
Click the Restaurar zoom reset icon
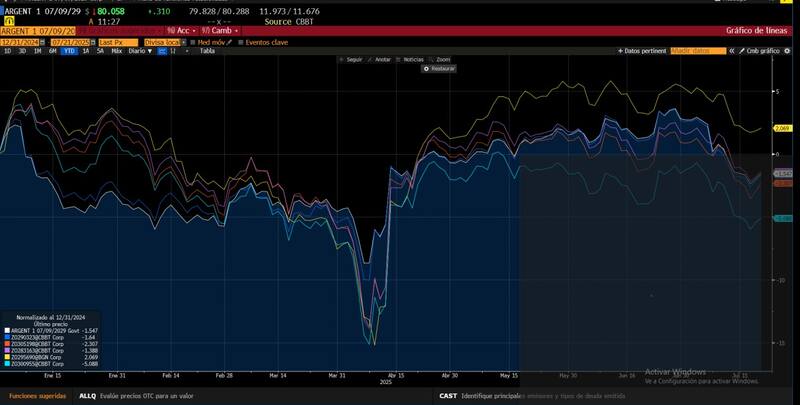tap(426, 68)
